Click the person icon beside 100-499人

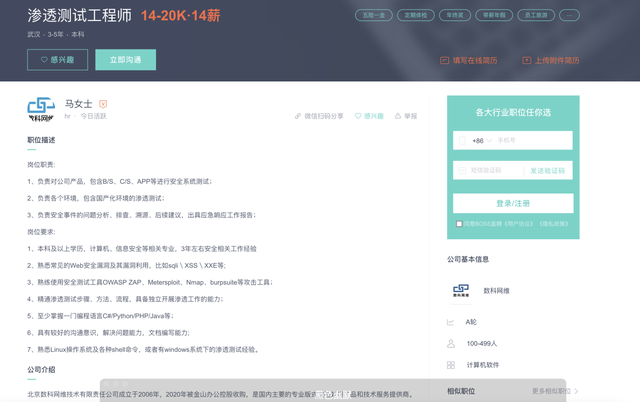pyautogui.click(x=451, y=344)
